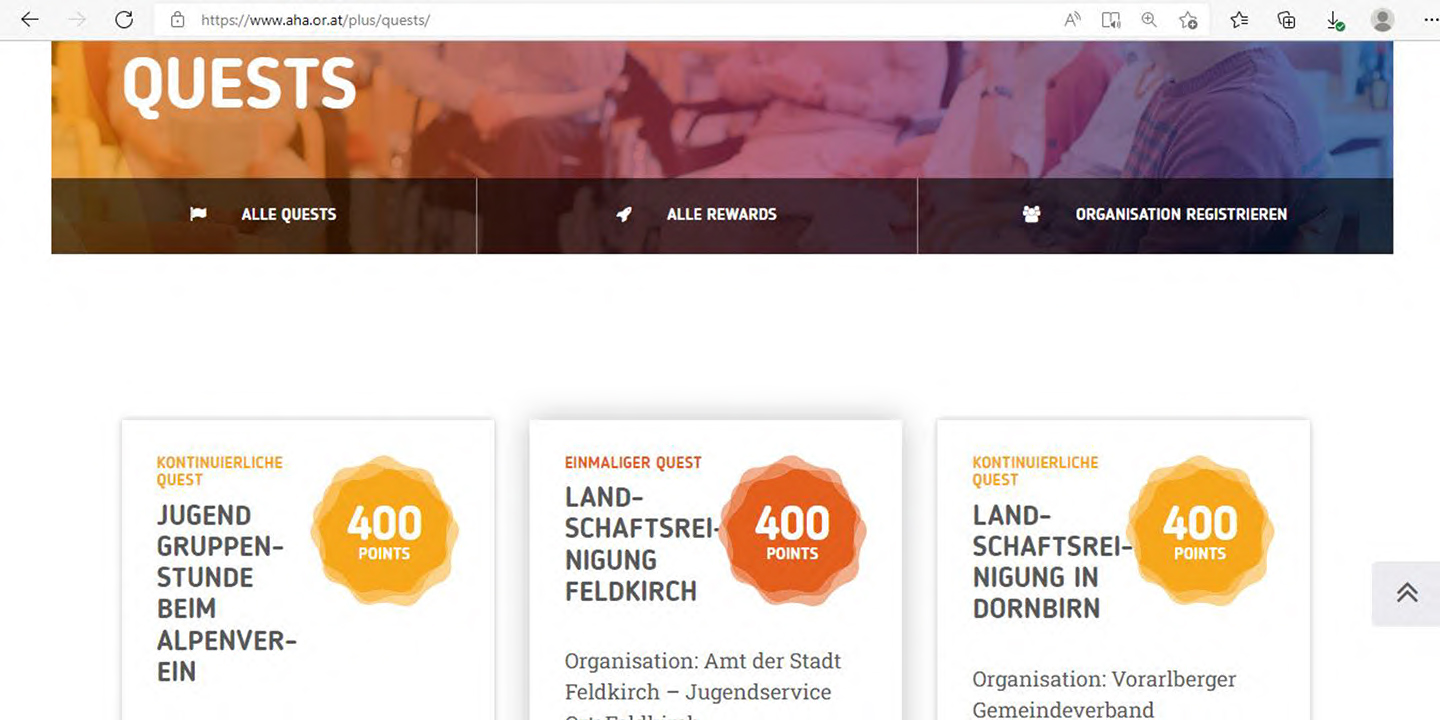Open the Downloads icon
Image resolution: width=1440 pixels, height=720 pixels.
click(x=1335, y=20)
